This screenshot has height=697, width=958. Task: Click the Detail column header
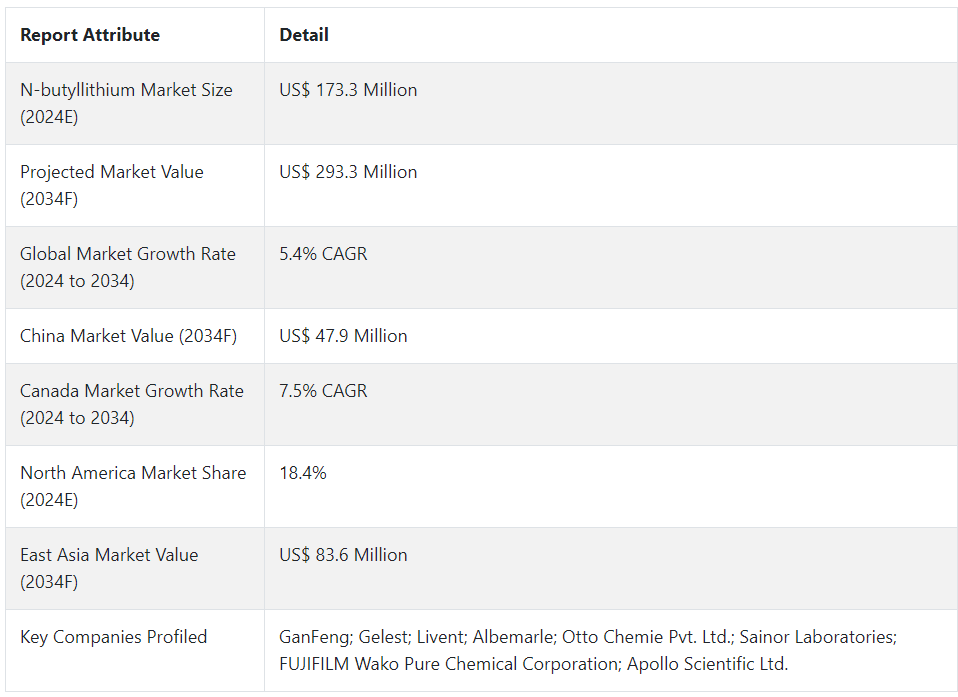tap(304, 35)
